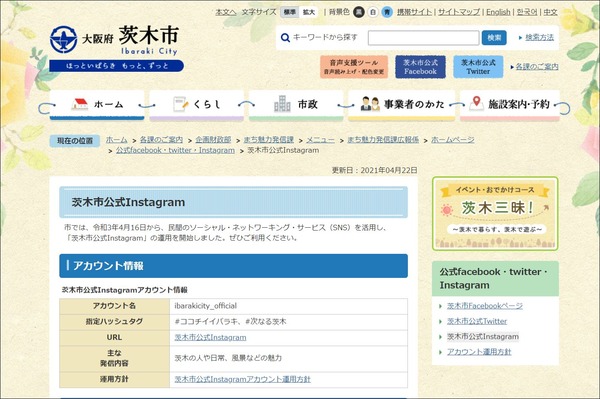The height and width of the screenshot is (399, 600).
Task: Click the map pin icon for 施設案内・予約
Action: (476, 103)
